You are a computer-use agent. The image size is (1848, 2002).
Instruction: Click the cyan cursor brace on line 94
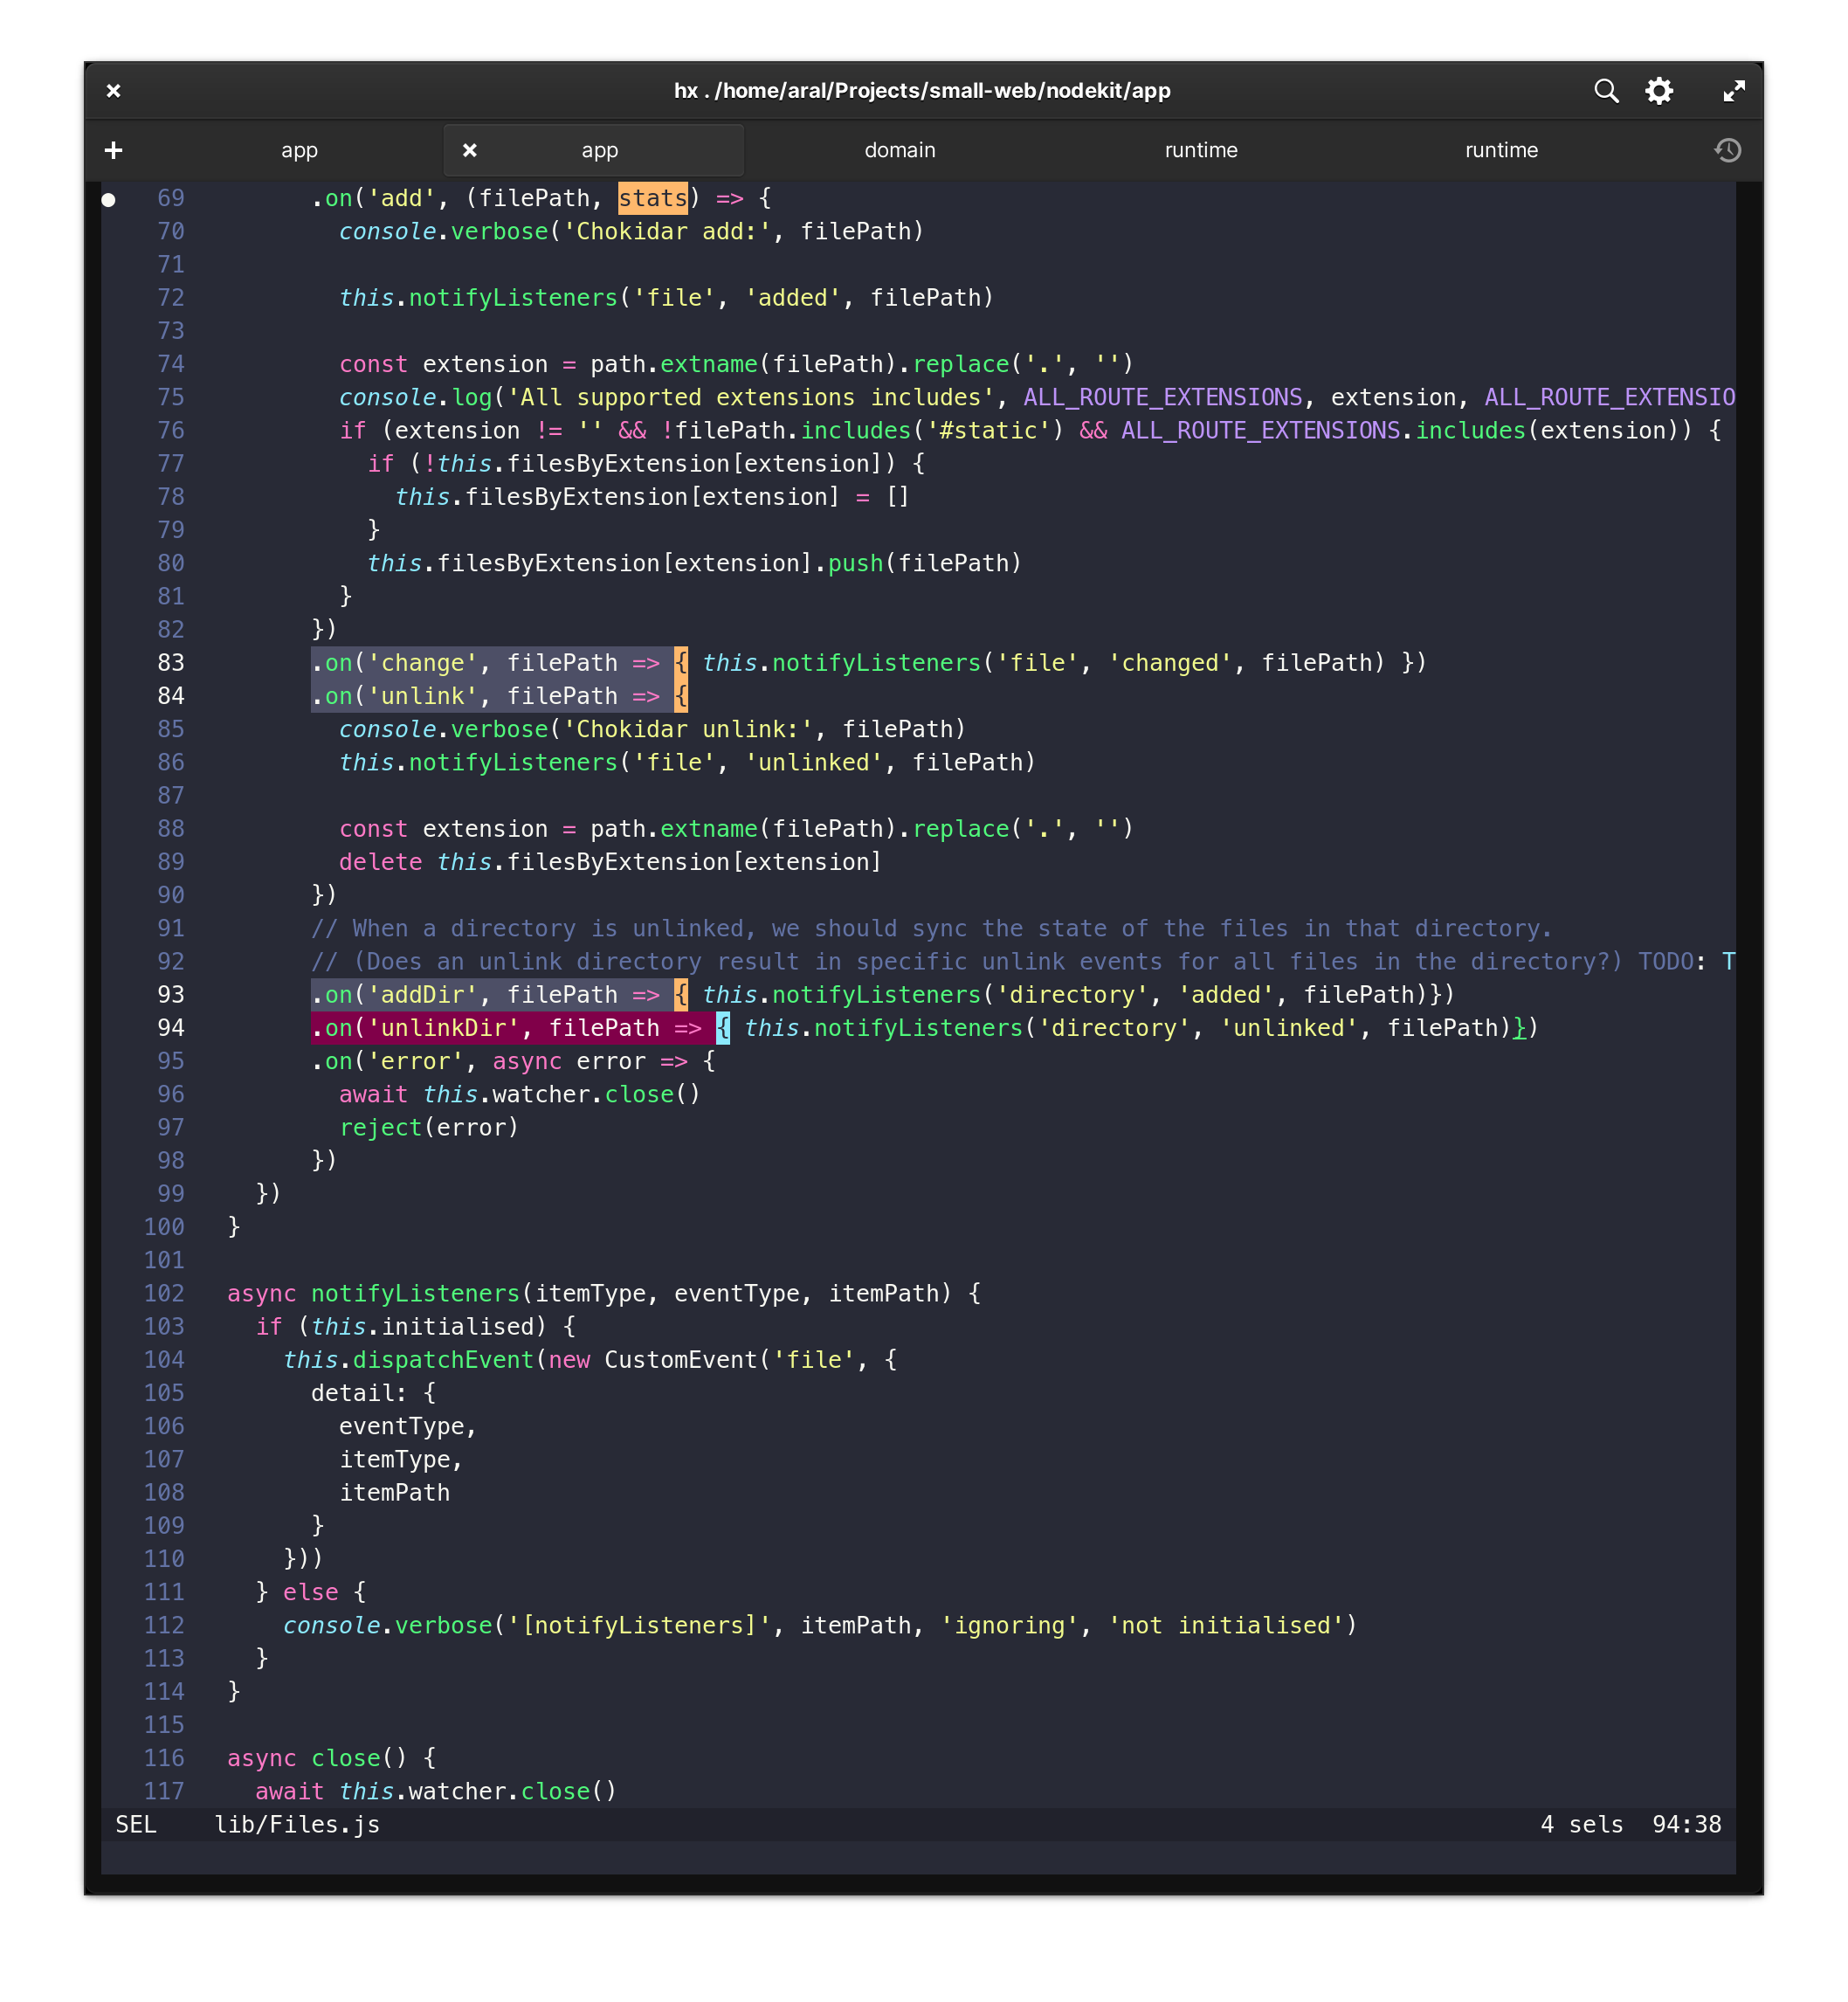pyautogui.click(x=722, y=1028)
